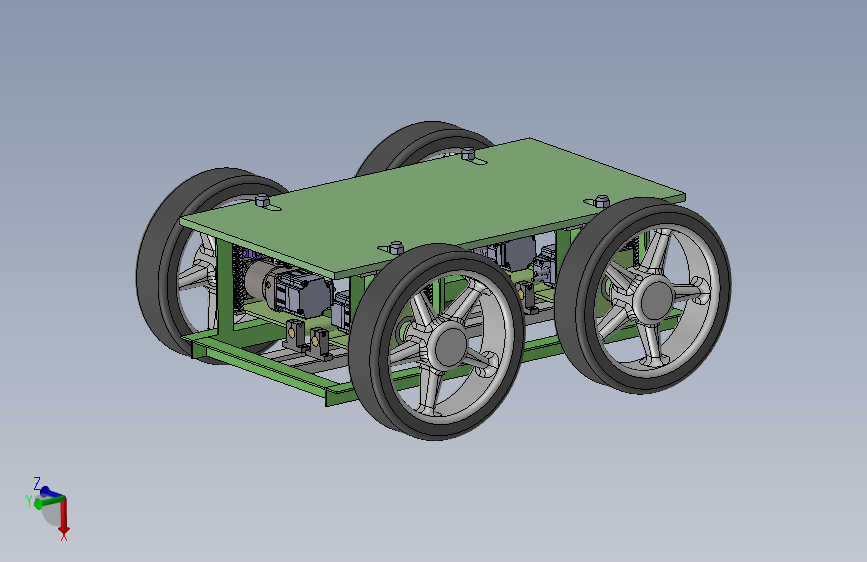Select the tire of the far-left wheel
This screenshot has height=562, width=867.
pyautogui.click(x=158, y=266)
